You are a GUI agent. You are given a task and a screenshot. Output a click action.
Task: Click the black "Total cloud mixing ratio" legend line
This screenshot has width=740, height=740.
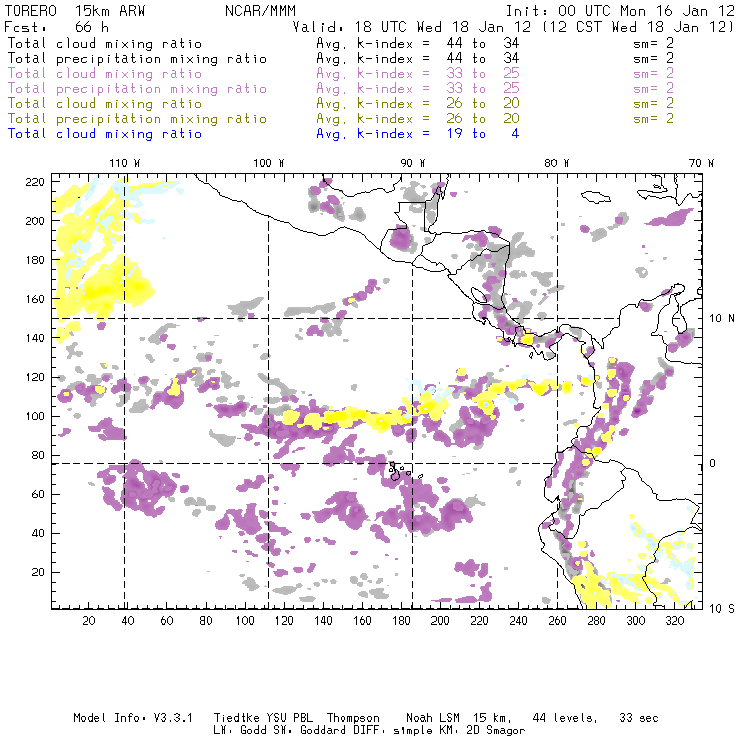coord(104,43)
